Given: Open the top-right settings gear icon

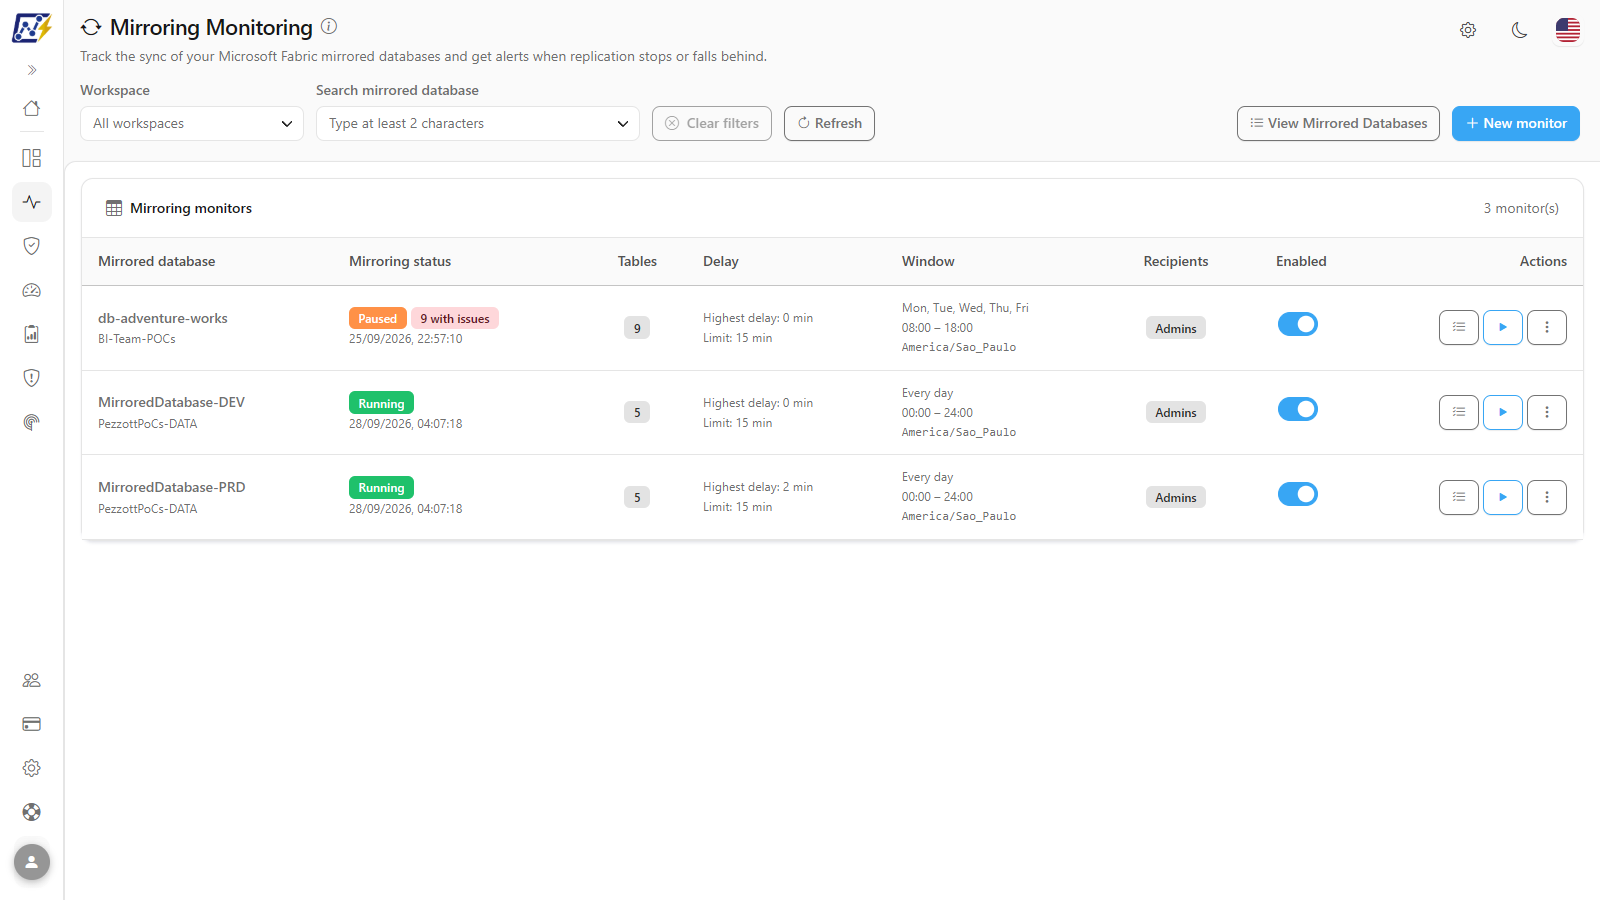Looking at the screenshot, I should point(1468,30).
